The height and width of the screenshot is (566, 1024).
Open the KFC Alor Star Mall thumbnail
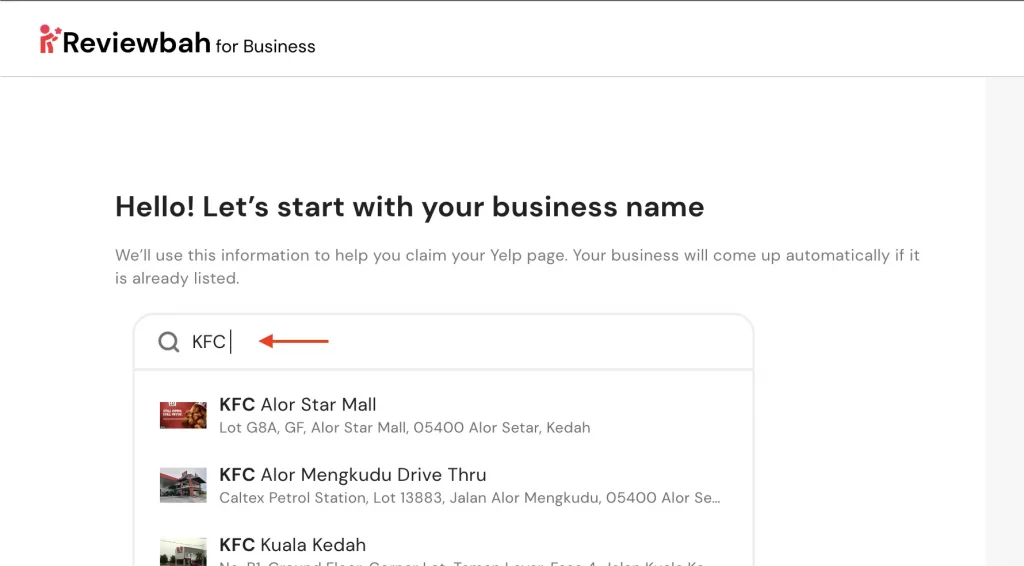point(183,415)
